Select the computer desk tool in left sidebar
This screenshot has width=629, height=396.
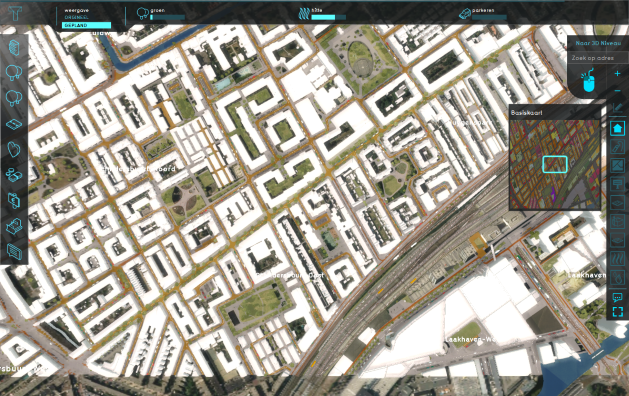14,227
